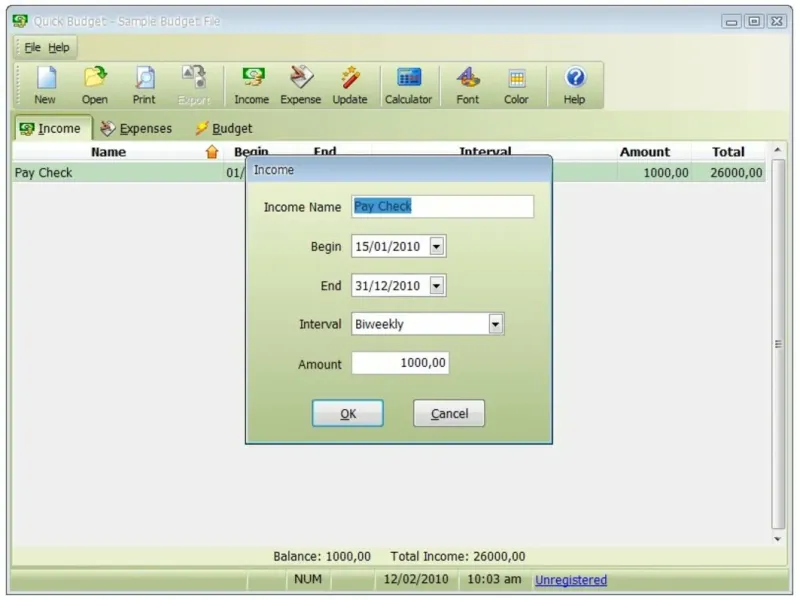This screenshot has height=600, width=800.
Task: Open a budget file from toolbar
Action: tap(95, 86)
